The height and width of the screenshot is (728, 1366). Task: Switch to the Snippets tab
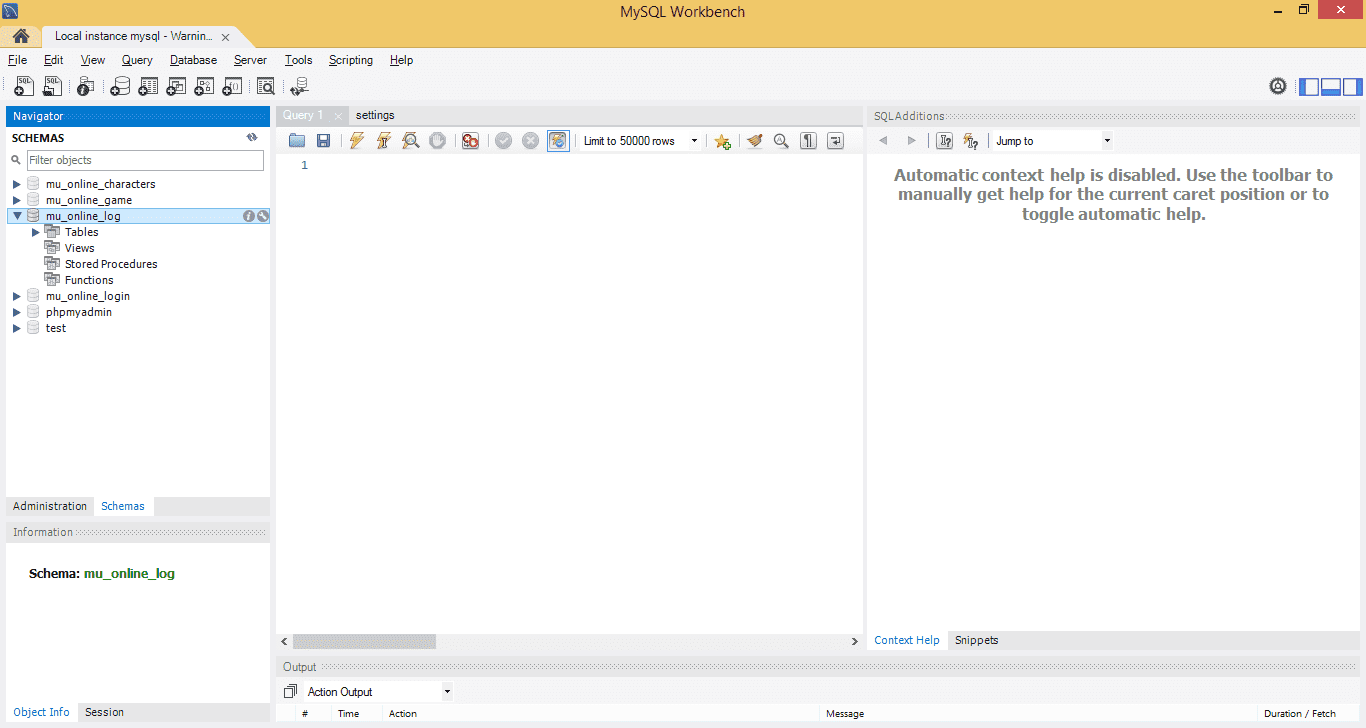(x=976, y=640)
